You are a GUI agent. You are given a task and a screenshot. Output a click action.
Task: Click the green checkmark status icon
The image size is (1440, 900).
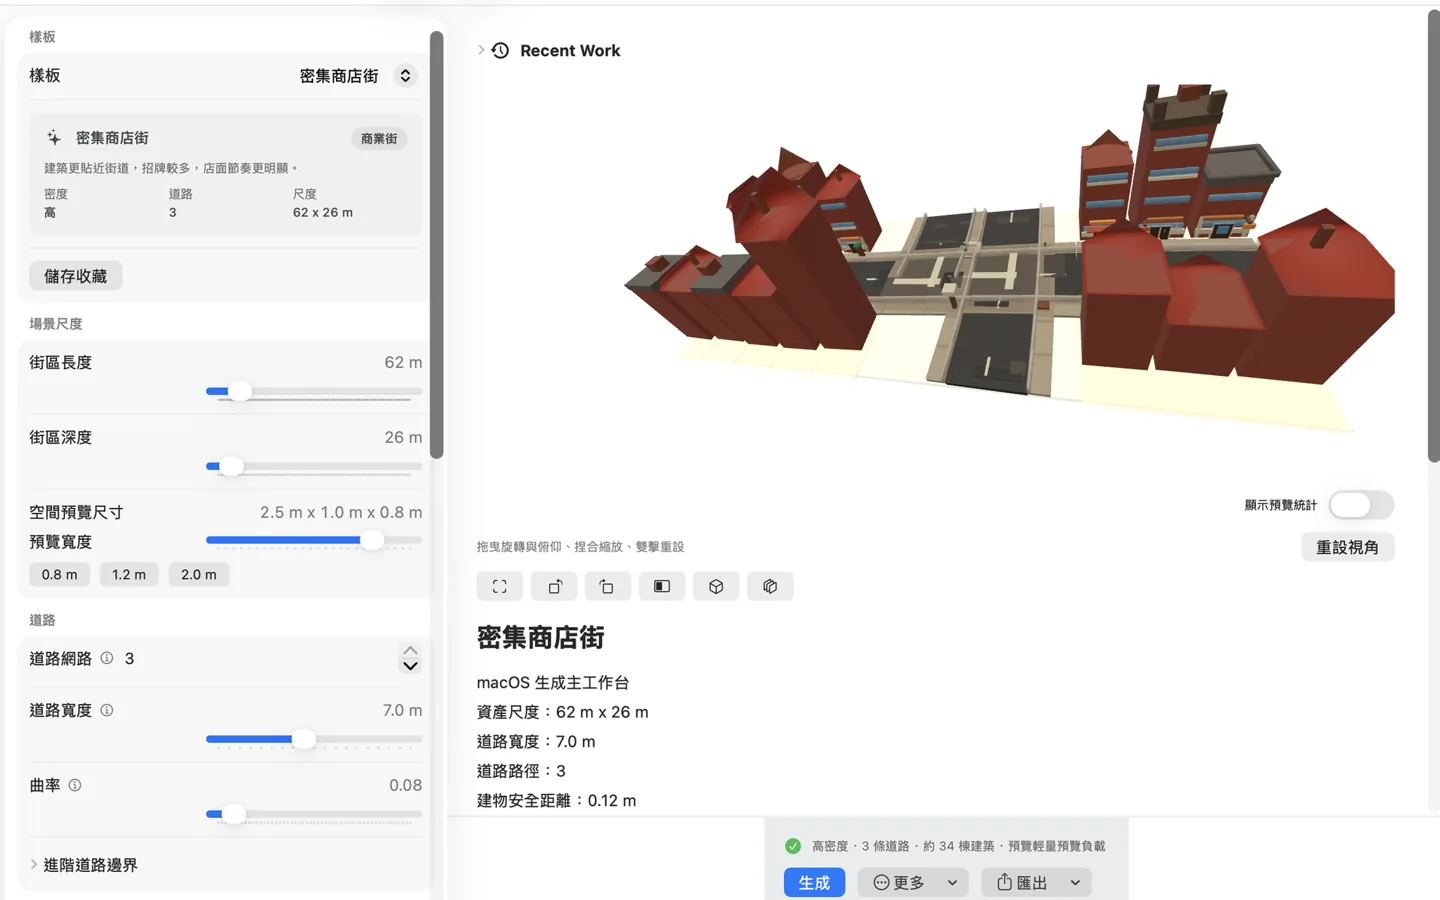coord(793,846)
